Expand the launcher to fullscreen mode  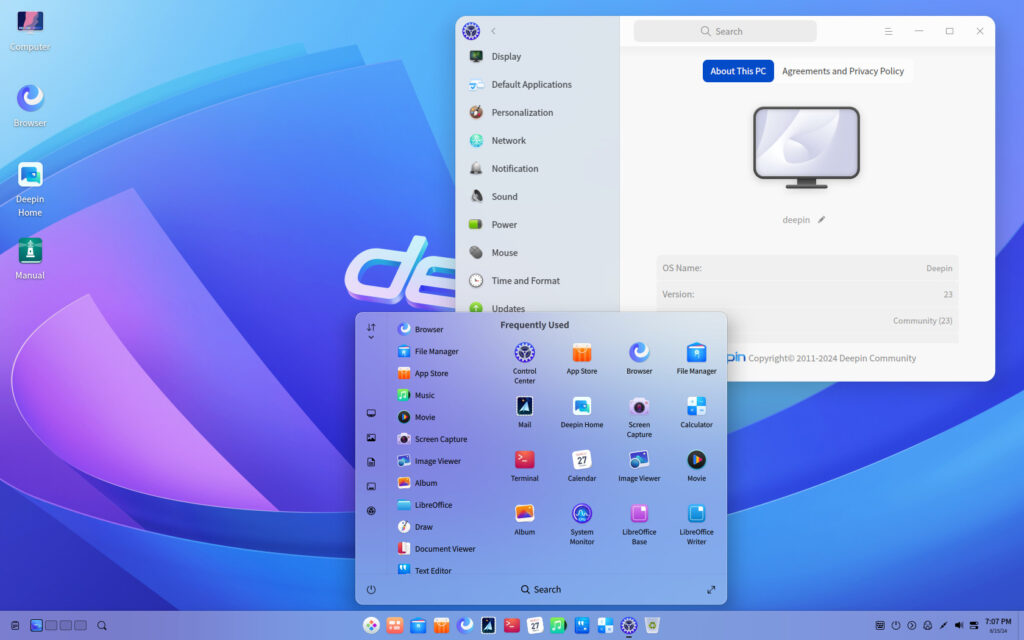[711, 590]
